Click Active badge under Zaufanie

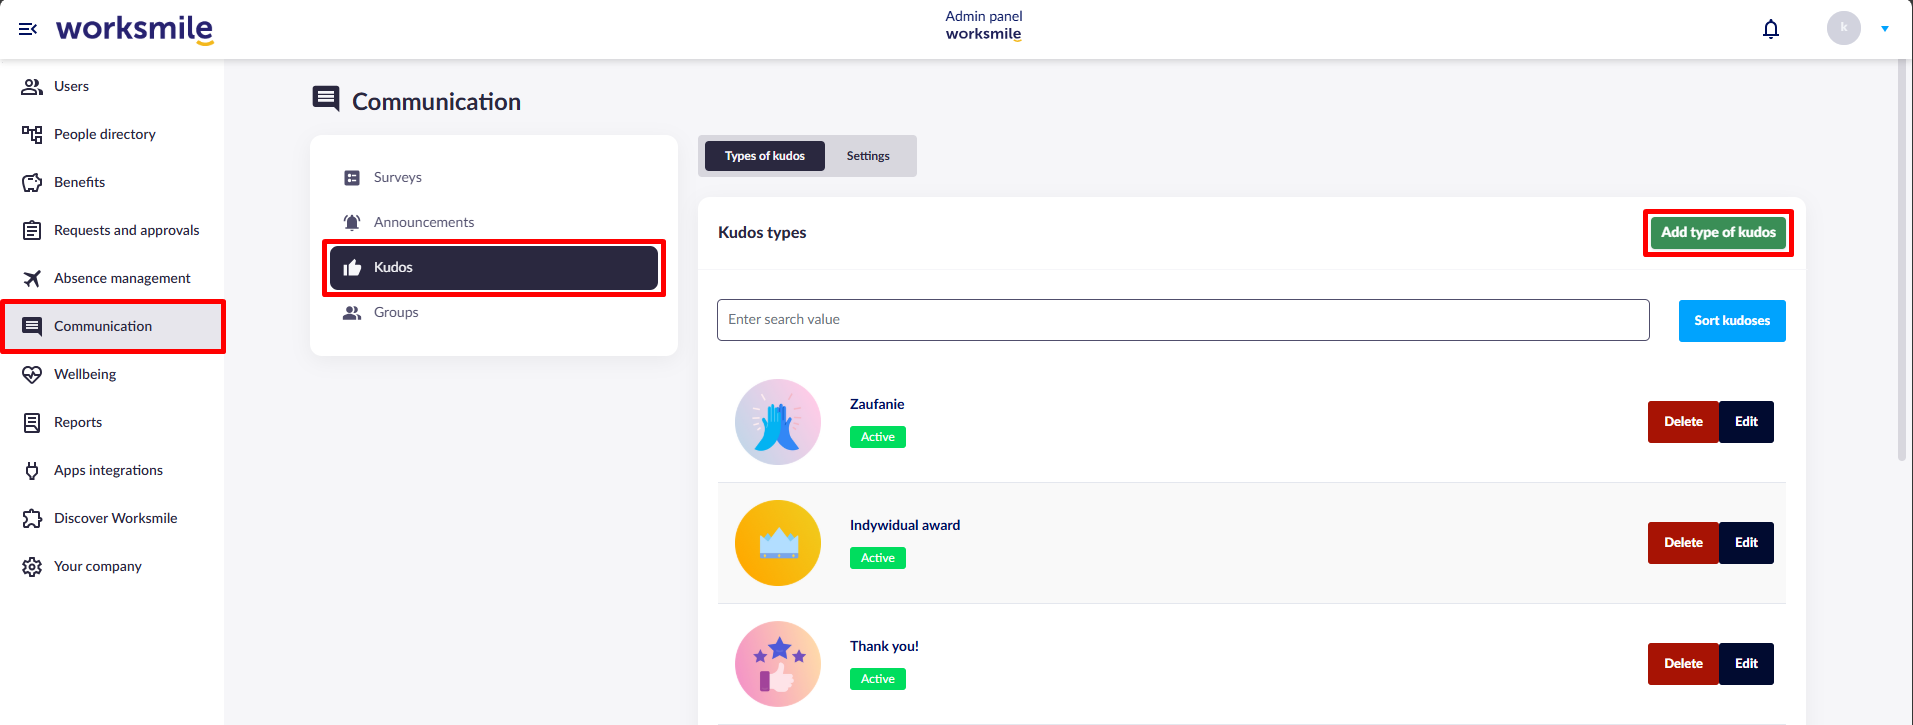(x=878, y=437)
